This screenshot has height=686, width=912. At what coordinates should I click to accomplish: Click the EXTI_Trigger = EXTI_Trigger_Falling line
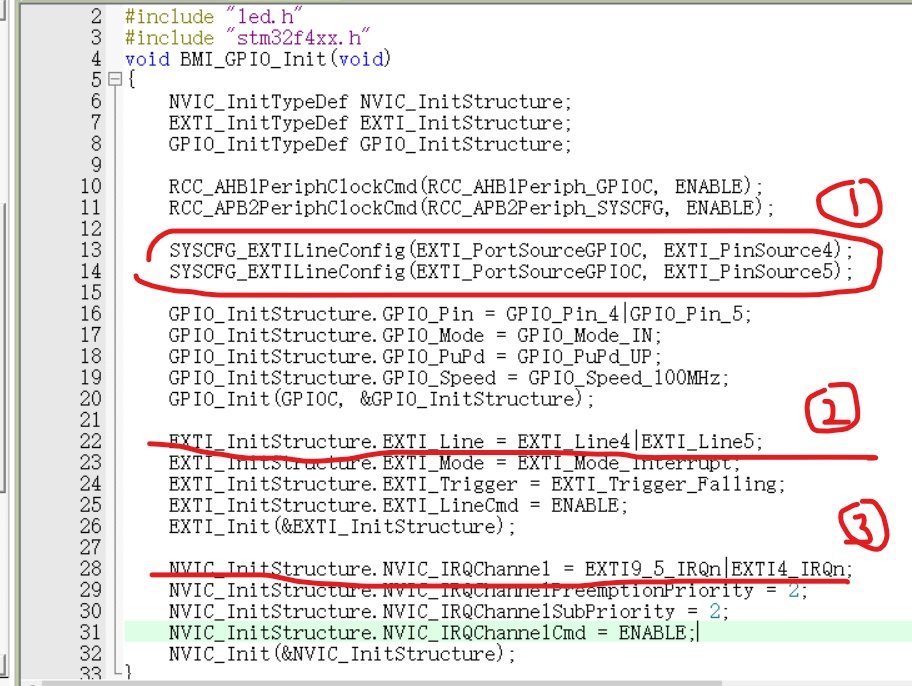point(477,484)
